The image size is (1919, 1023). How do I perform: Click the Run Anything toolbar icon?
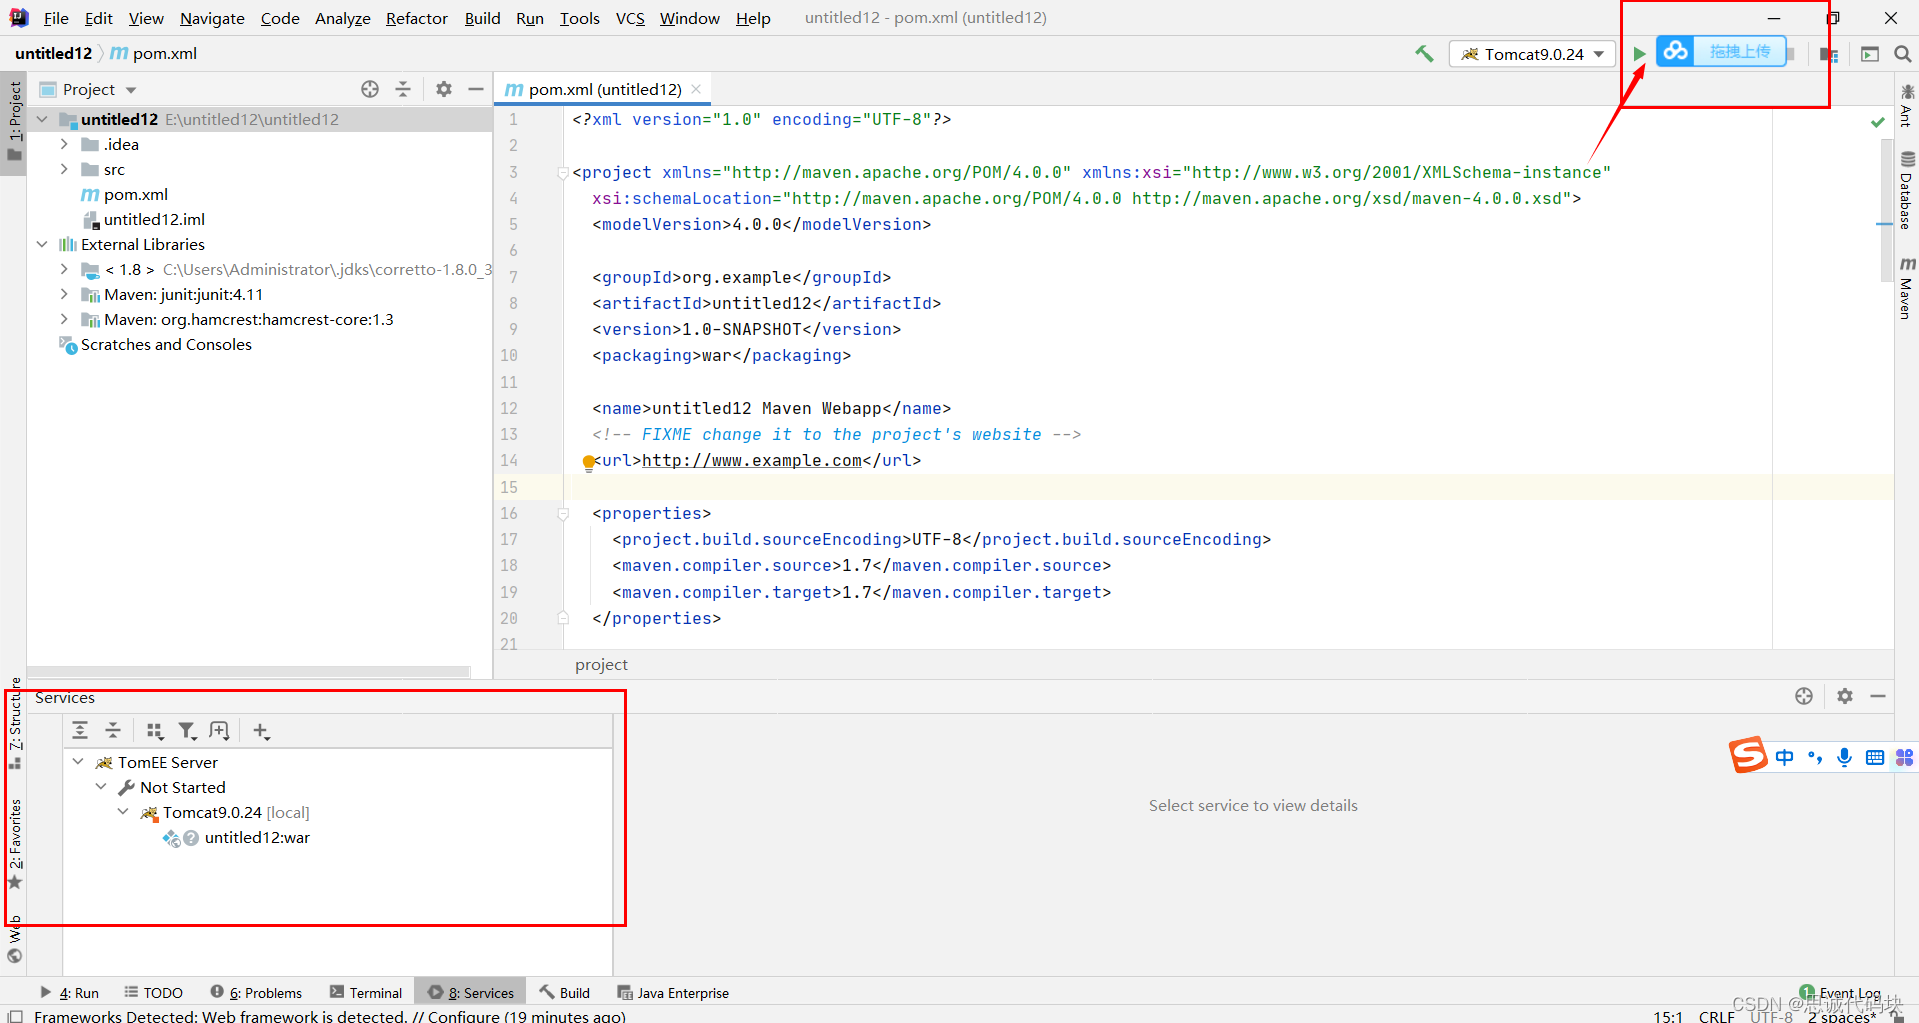coord(1870,54)
